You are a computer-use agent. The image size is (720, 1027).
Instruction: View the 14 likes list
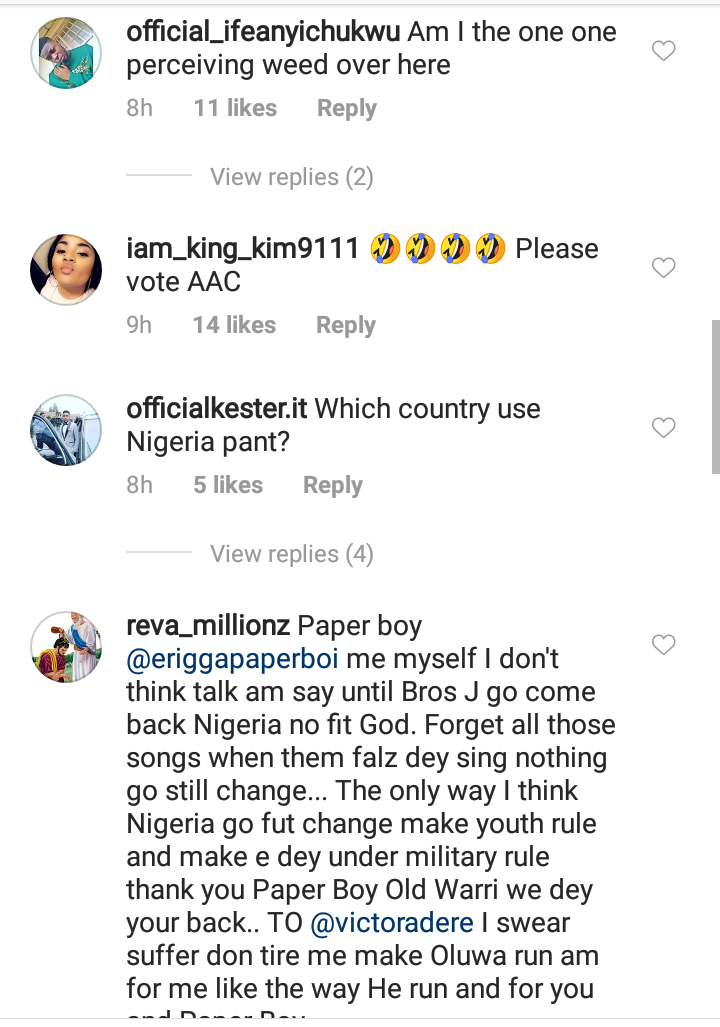[234, 325]
